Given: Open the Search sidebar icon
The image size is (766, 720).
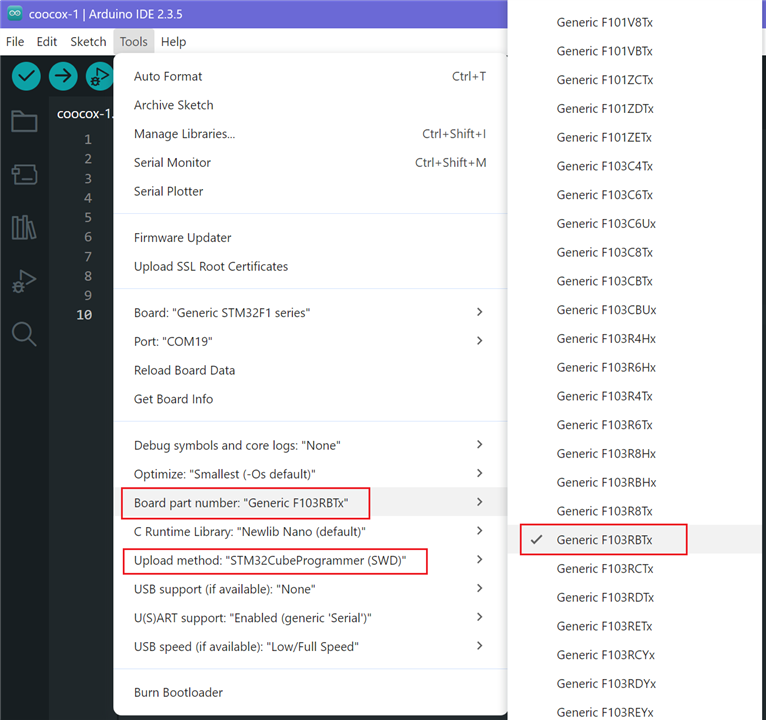Looking at the screenshot, I should (24, 334).
